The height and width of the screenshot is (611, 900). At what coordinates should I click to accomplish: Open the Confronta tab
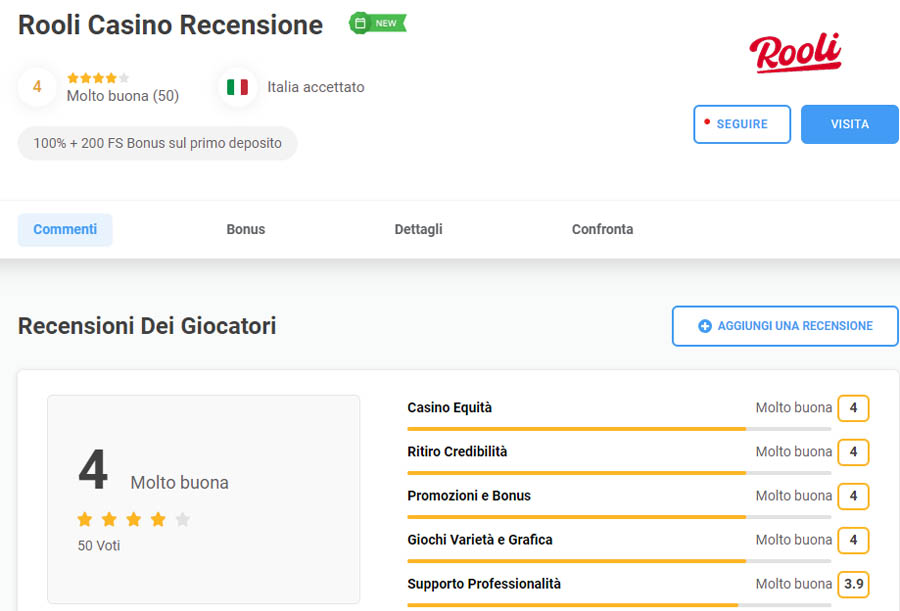click(602, 229)
